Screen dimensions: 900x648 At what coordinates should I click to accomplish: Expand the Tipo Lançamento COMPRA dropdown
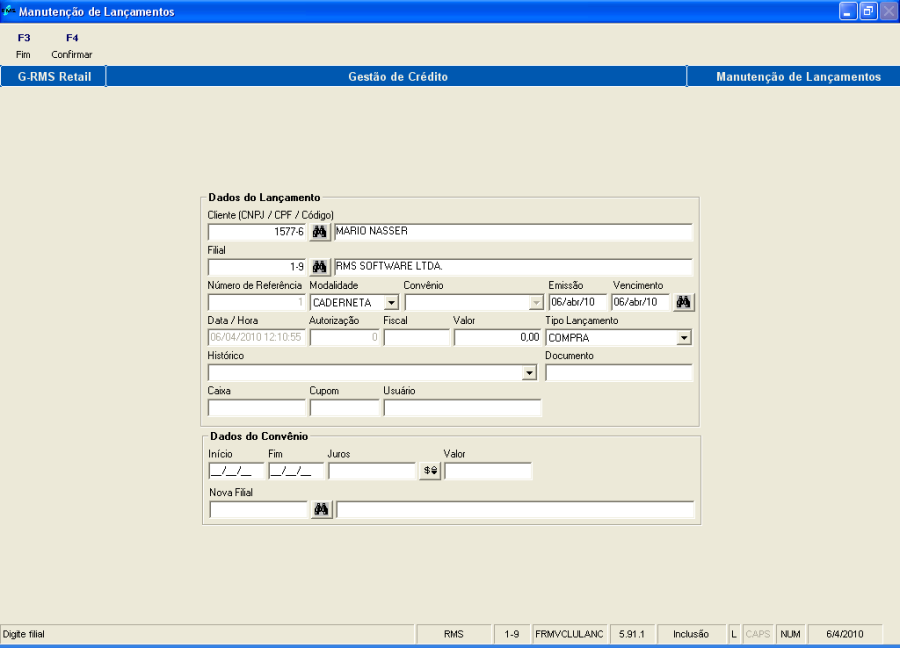click(684, 337)
